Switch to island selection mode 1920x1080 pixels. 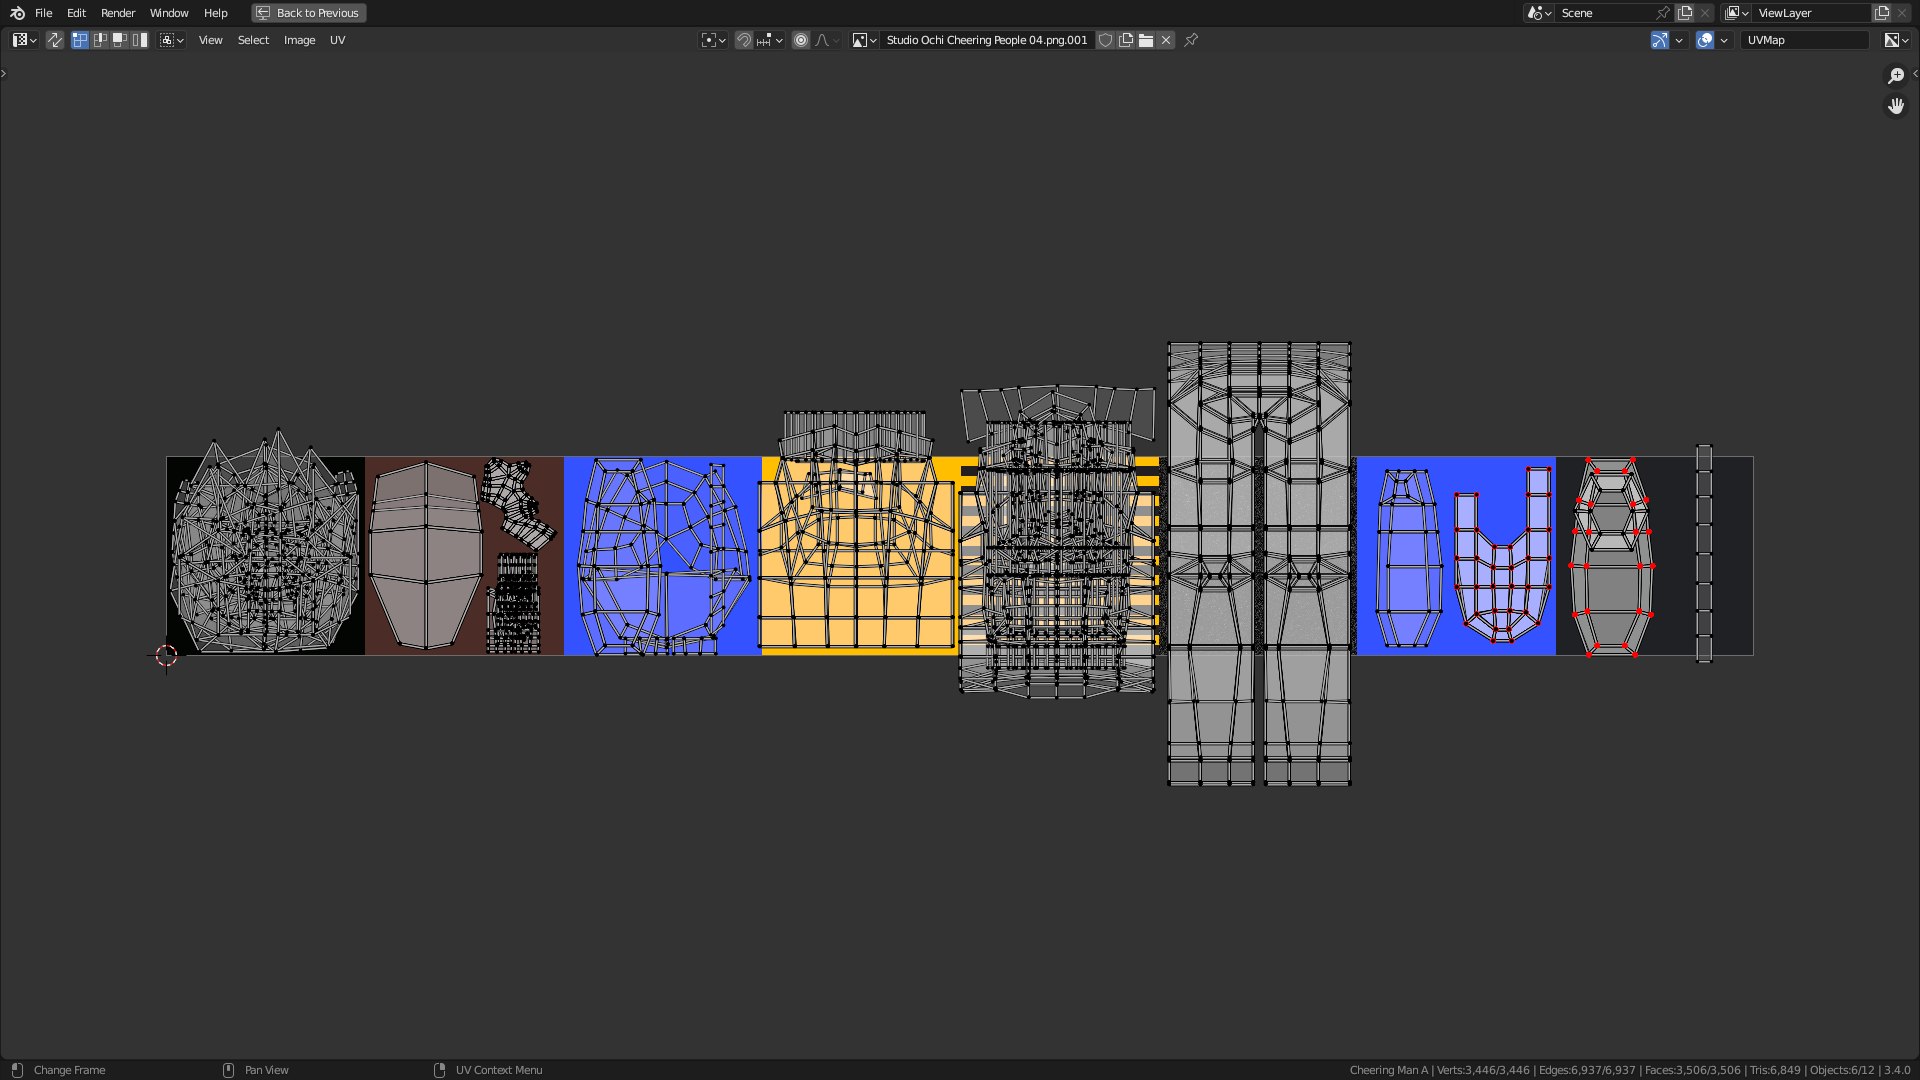pos(140,40)
